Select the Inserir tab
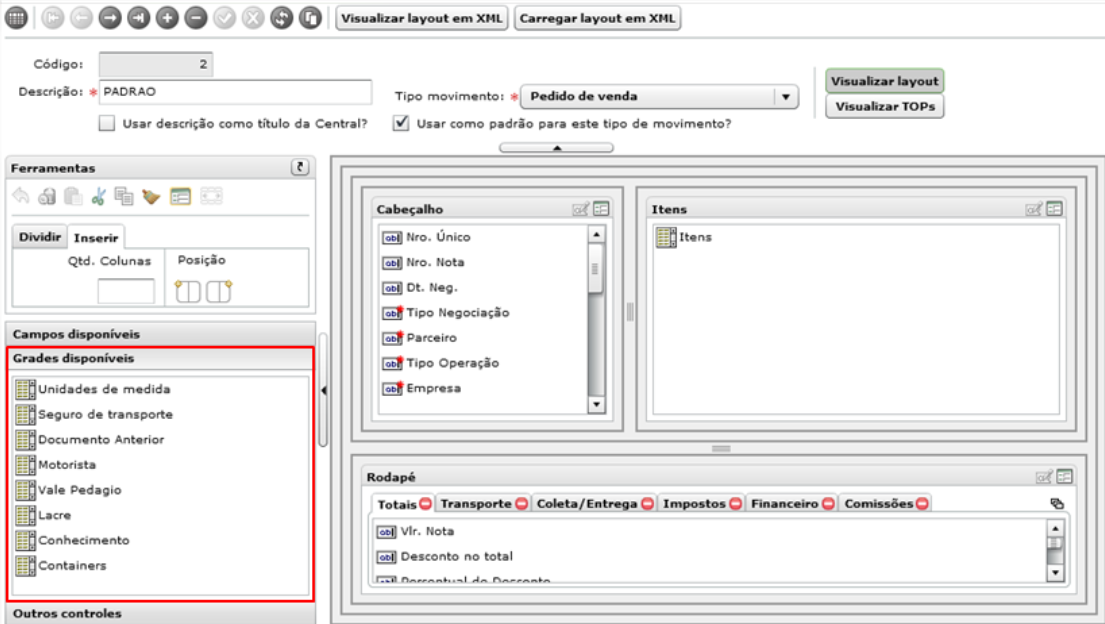 [96, 238]
